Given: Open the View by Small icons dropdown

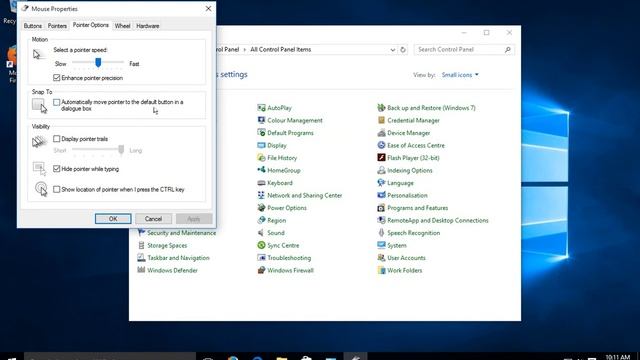Looking at the screenshot, I should point(460,75).
